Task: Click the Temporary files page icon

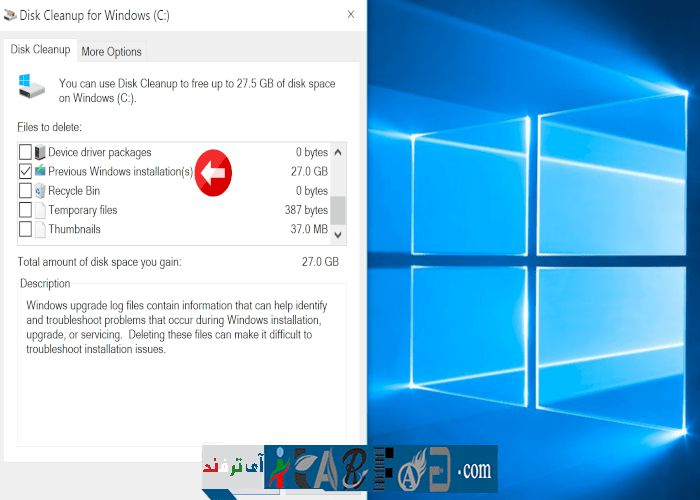Action: (40, 210)
